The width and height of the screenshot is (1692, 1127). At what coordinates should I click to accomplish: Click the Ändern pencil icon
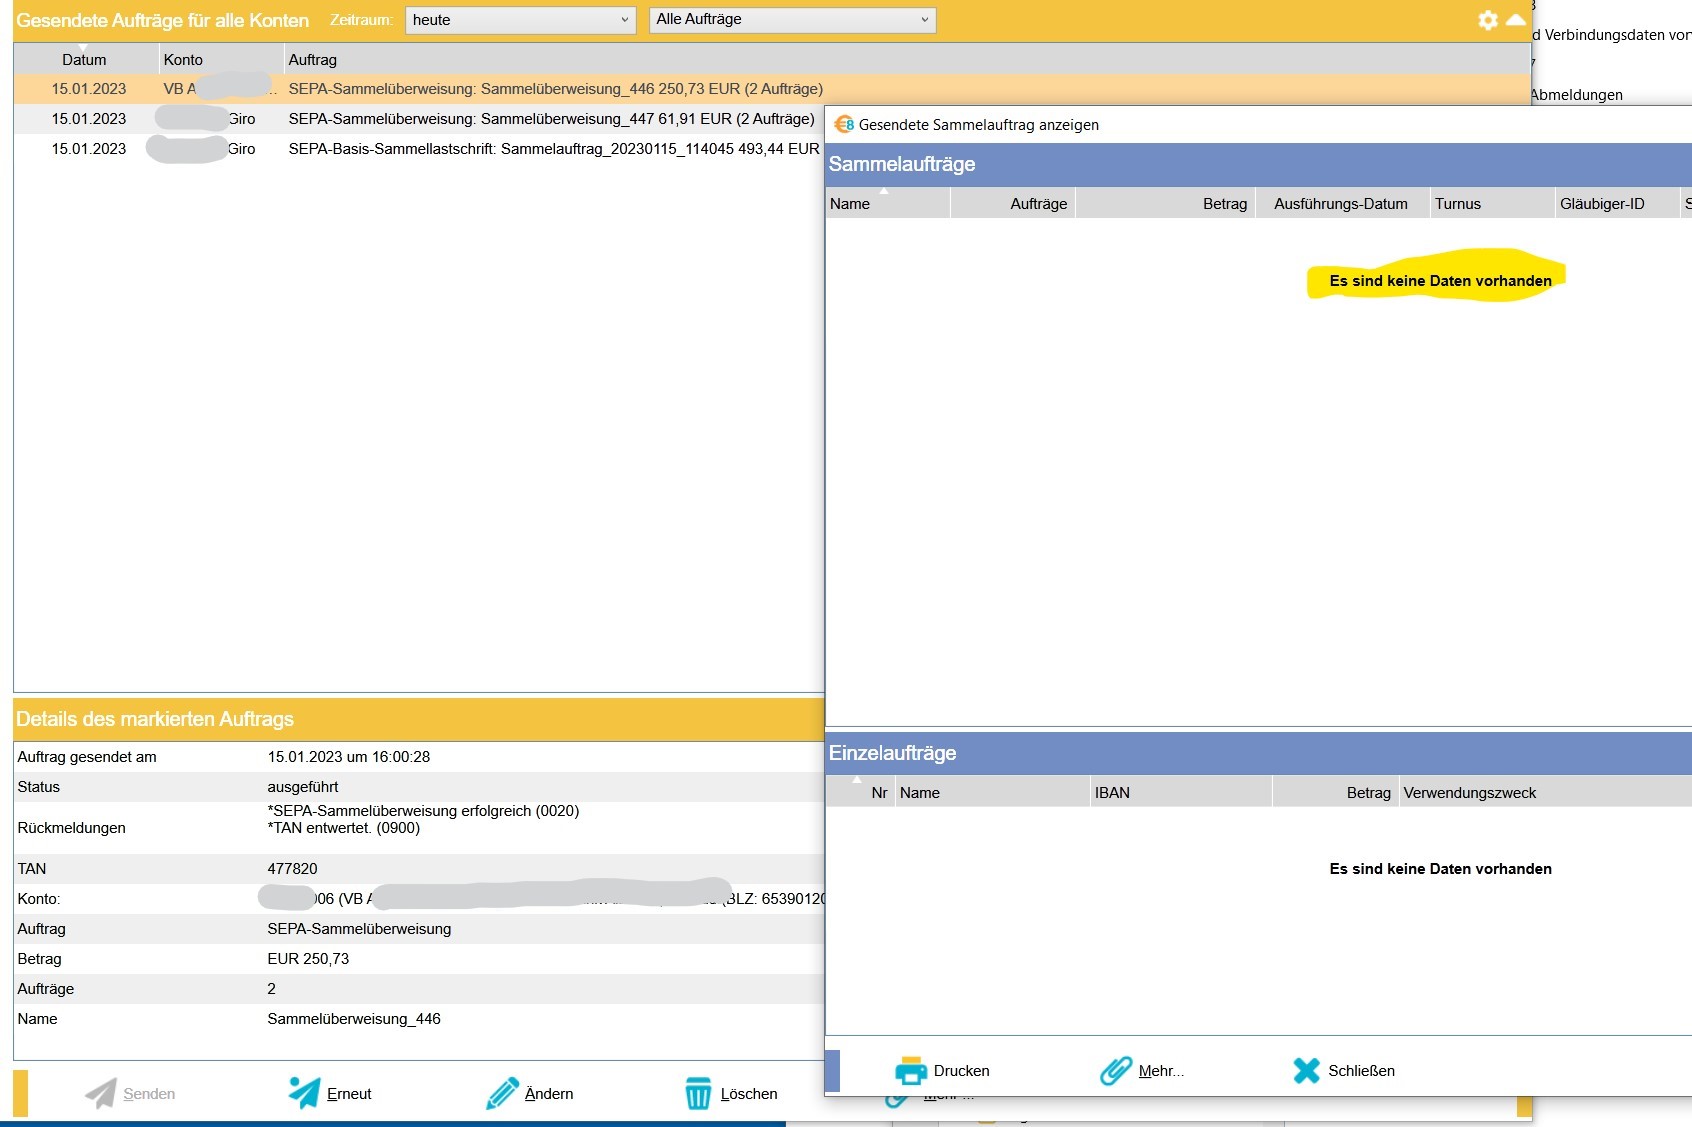click(x=502, y=1093)
